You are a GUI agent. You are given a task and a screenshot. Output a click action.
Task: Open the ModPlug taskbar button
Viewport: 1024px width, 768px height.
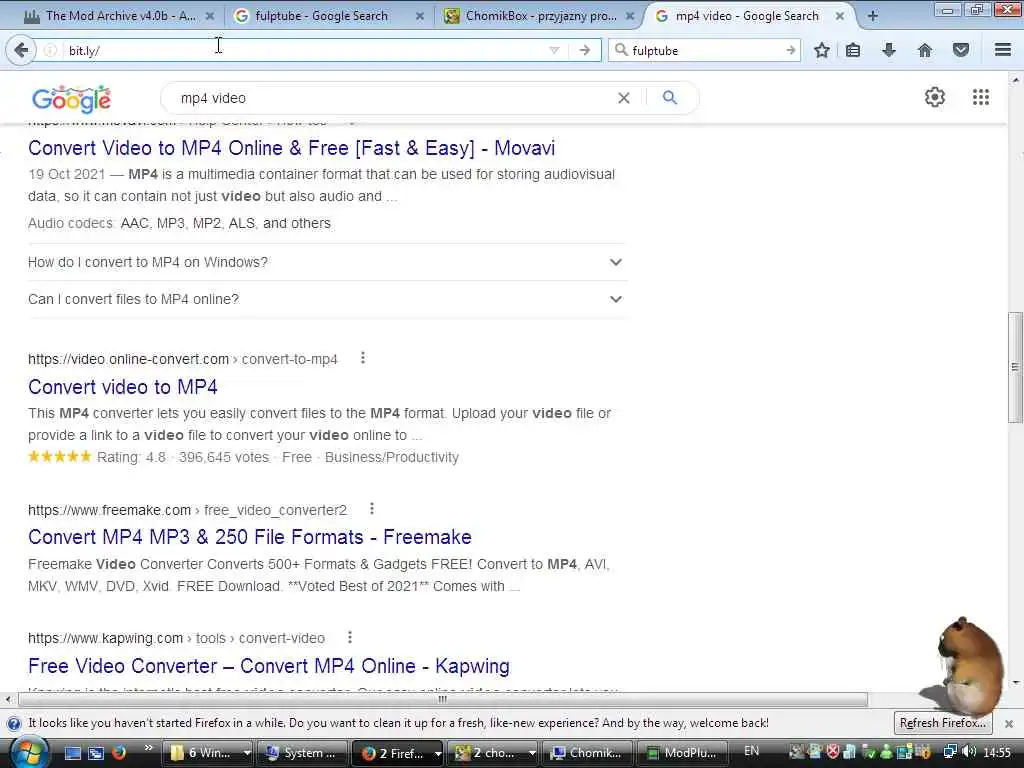click(x=683, y=753)
